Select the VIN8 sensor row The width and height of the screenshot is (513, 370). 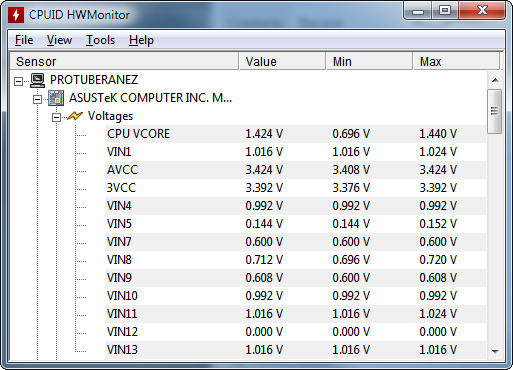[x=295, y=260]
